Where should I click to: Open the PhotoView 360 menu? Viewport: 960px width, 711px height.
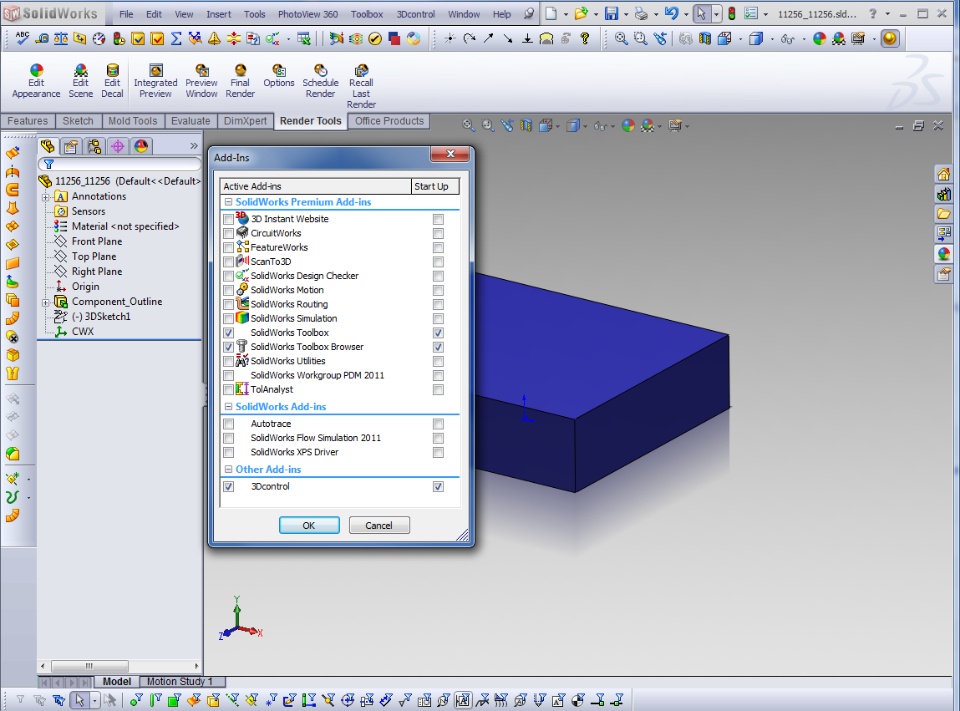[308, 14]
